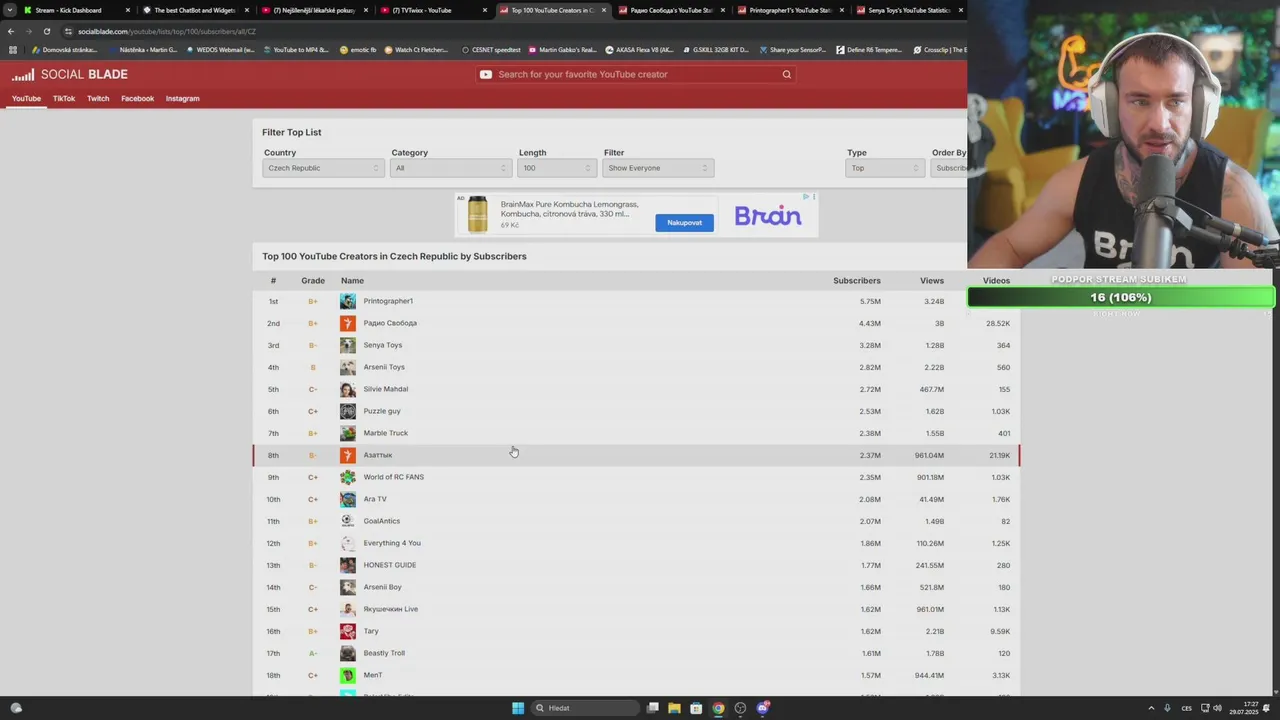The height and width of the screenshot is (720, 1280).
Task: Open Printographer1 channel avatar
Action: pyautogui.click(x=348, y=301)
